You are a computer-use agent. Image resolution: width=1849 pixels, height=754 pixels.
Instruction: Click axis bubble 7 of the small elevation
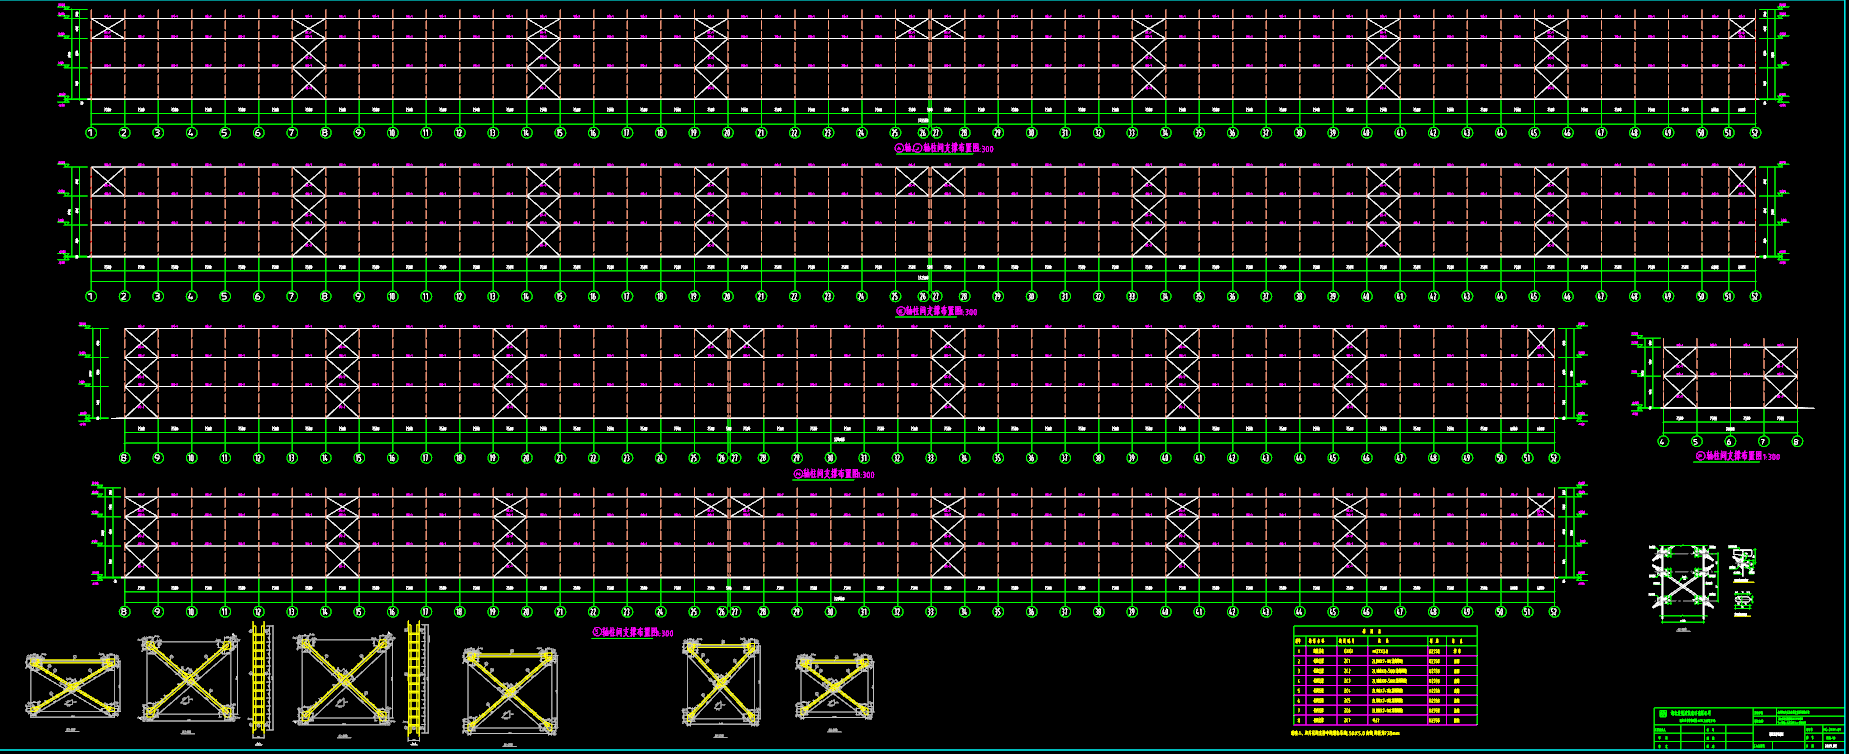[x=1763, y=441]
